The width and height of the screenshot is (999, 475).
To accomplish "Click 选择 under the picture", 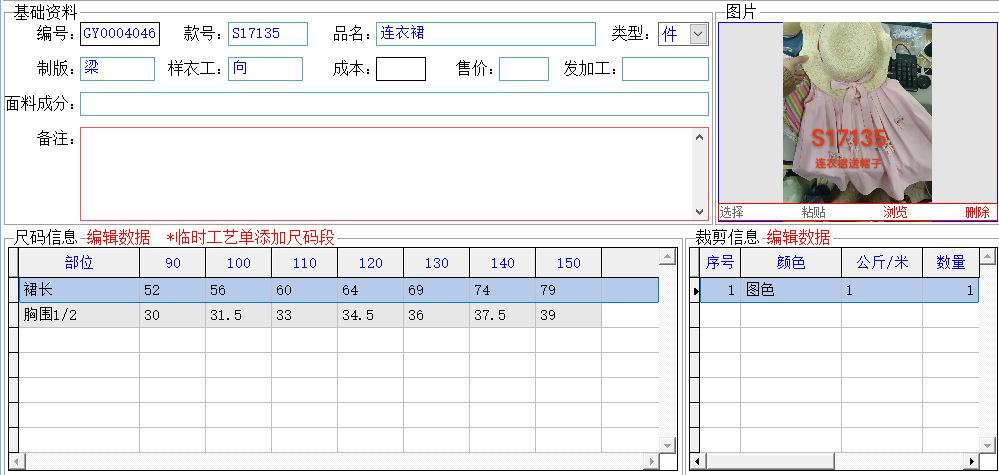I will (731, 213).
